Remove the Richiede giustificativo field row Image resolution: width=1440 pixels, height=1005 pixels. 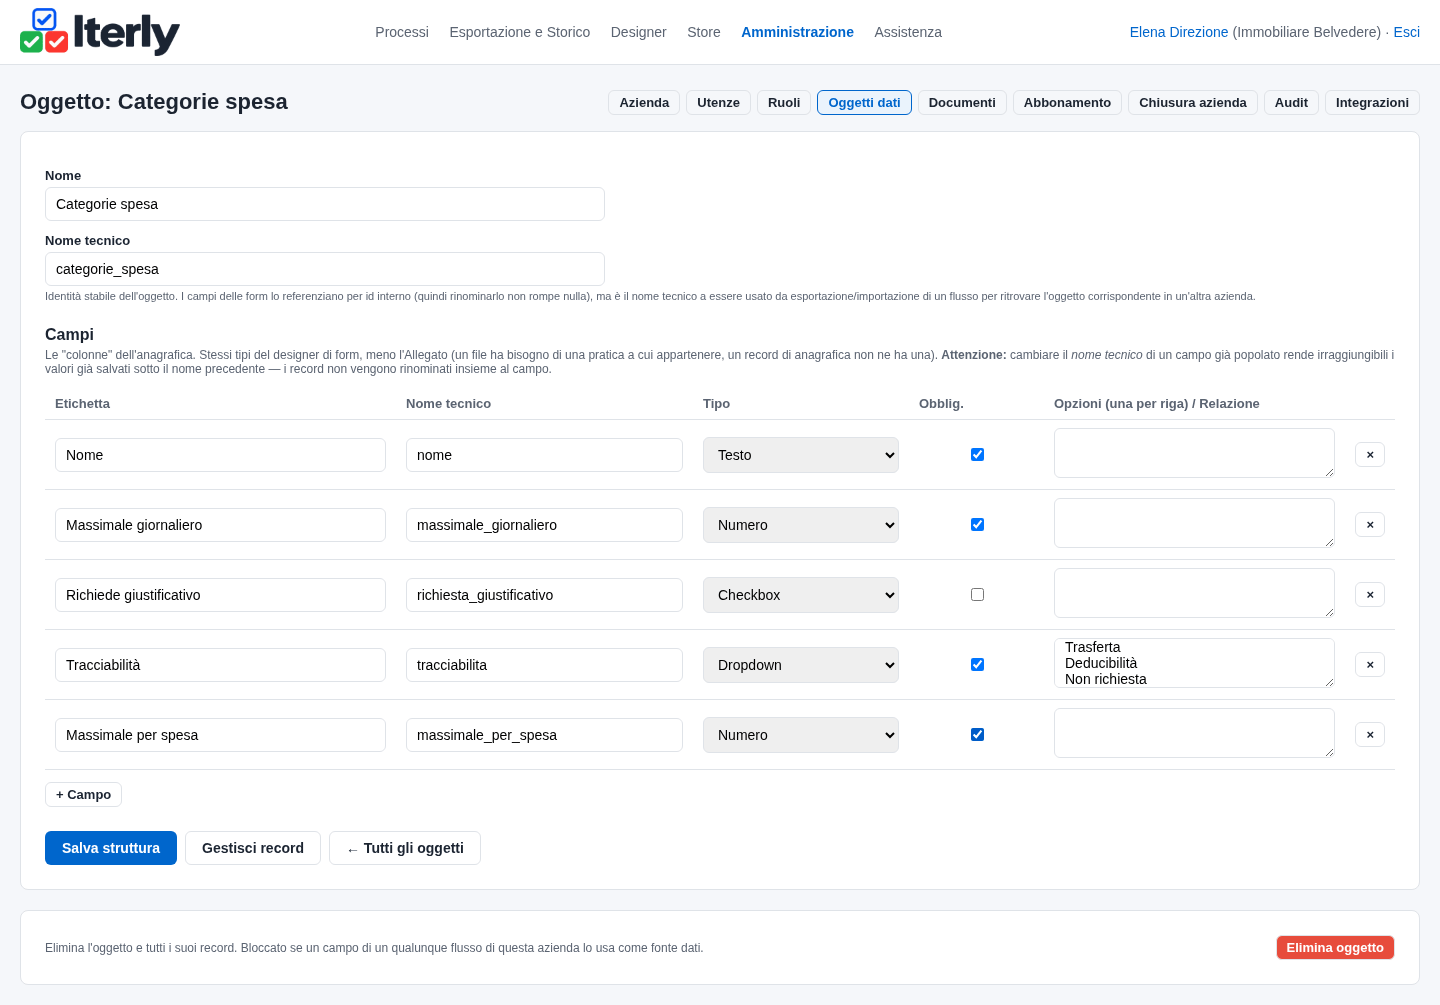1370,595
